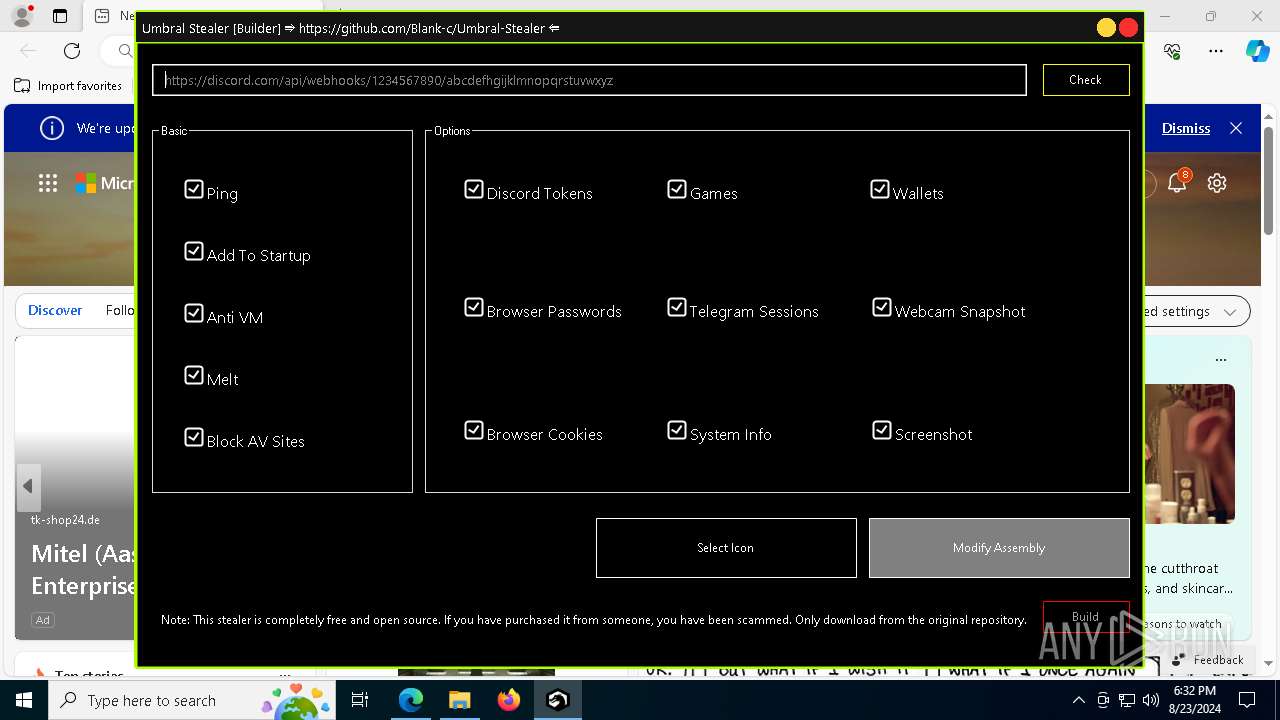Open the Windows Start menu
Image resolution: width=1280 pixels, height=720 pixels.
coord(24,700)
